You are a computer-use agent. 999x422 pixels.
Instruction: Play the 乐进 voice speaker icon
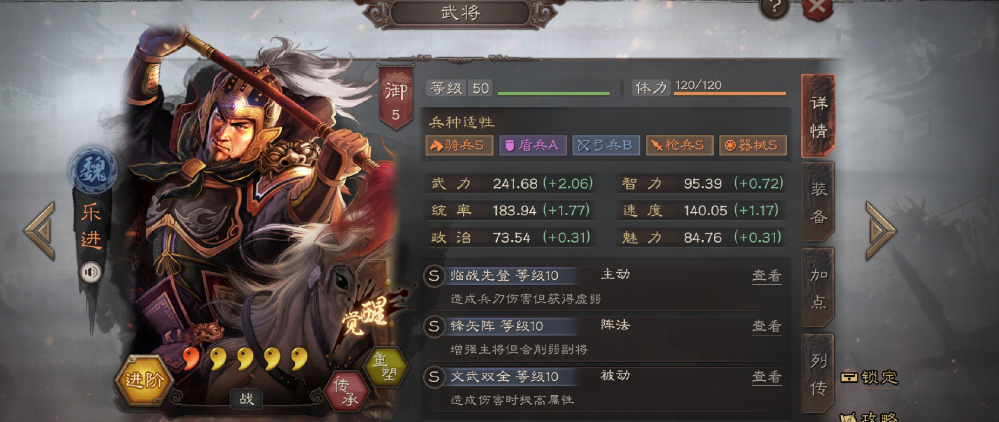[x=91, y=273]
